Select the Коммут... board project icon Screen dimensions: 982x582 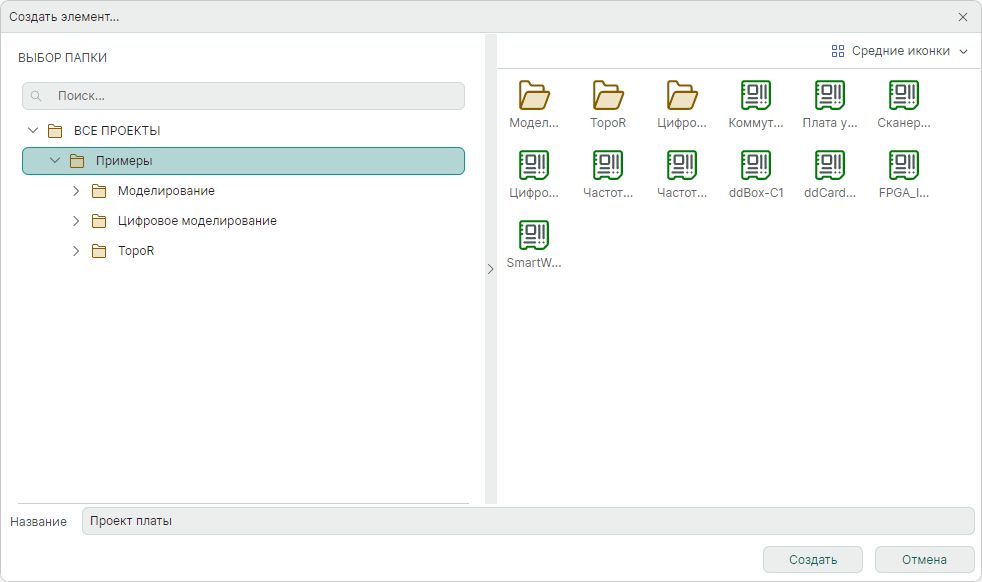click(756, 96)
